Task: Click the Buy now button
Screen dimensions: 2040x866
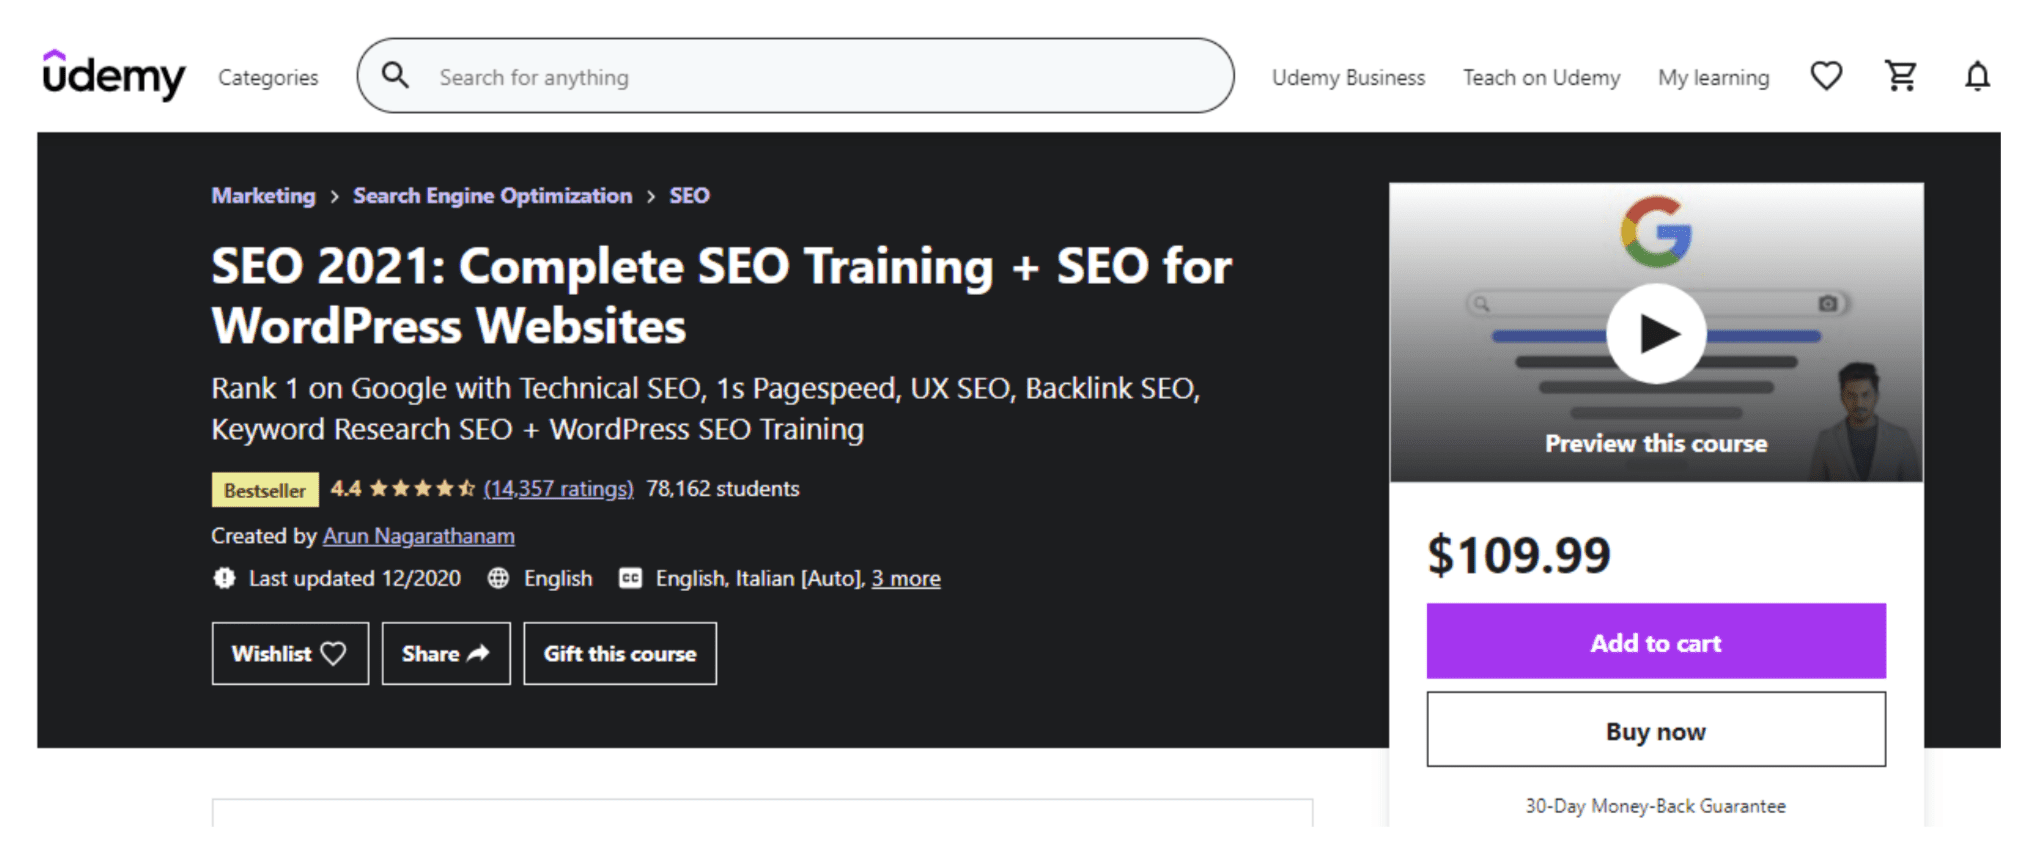Action: (1656, 730)
